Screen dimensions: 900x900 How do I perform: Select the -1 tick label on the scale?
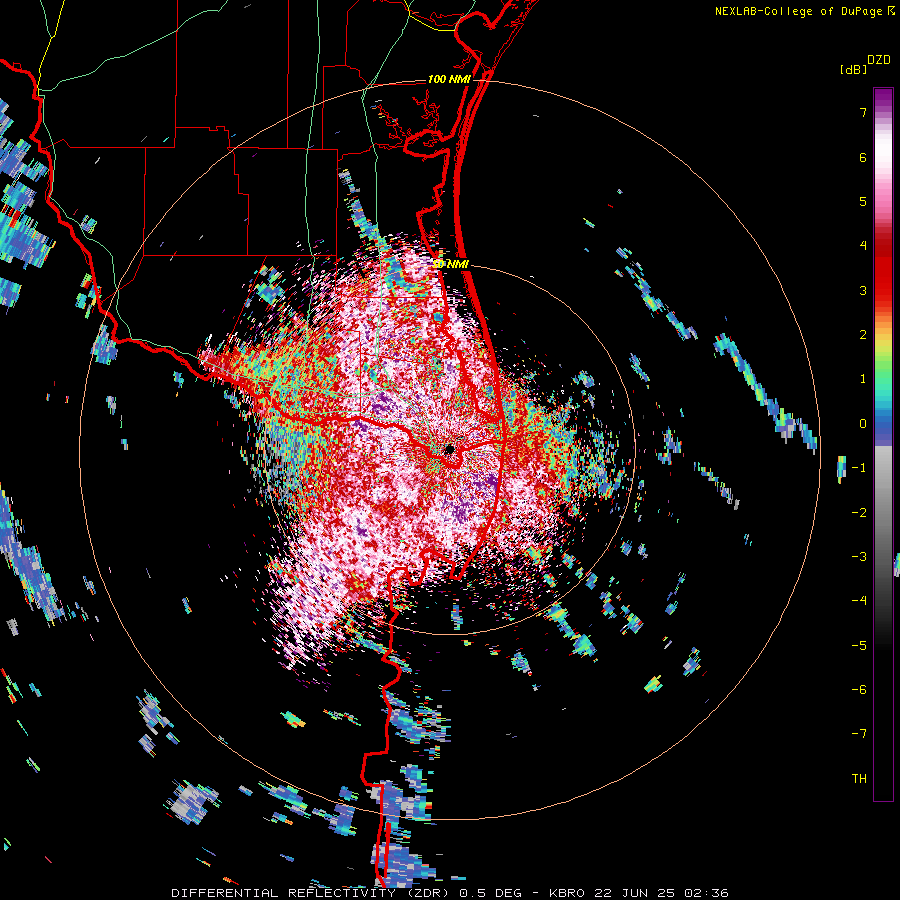click(x=859, y=468)
